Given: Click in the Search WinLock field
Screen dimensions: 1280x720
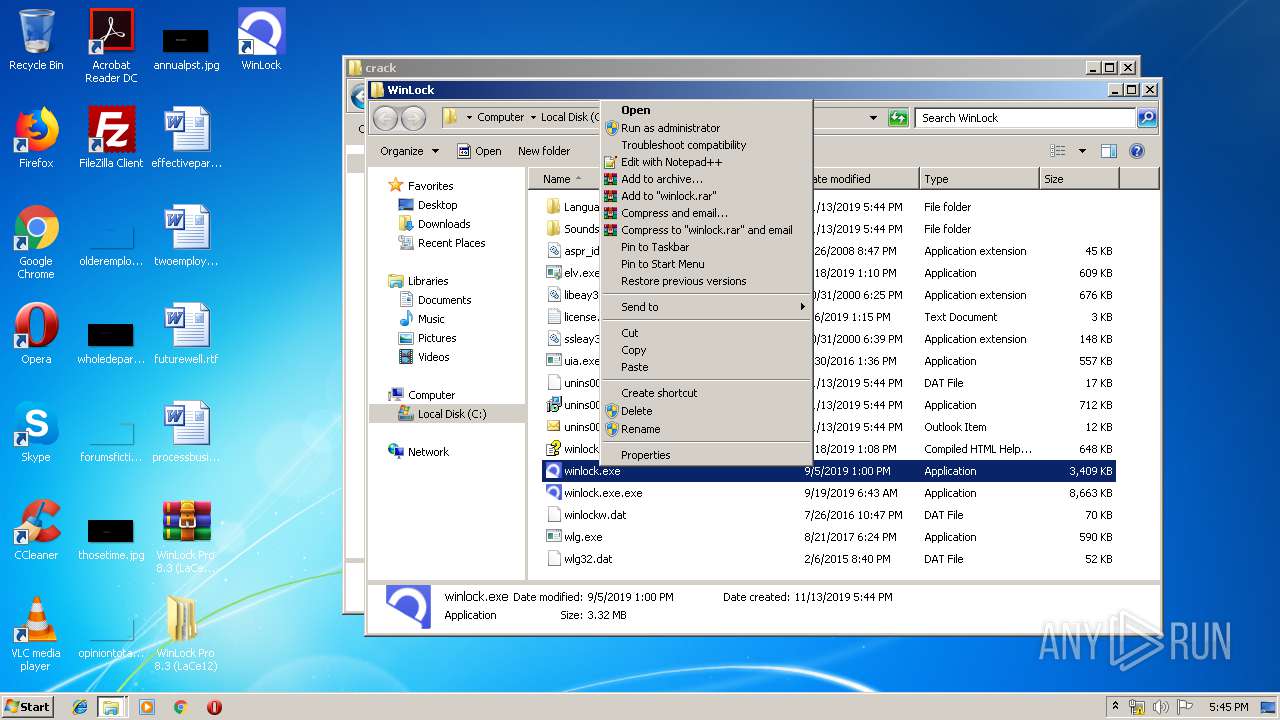Looking at the screenshot, I should coord(1026,118).
